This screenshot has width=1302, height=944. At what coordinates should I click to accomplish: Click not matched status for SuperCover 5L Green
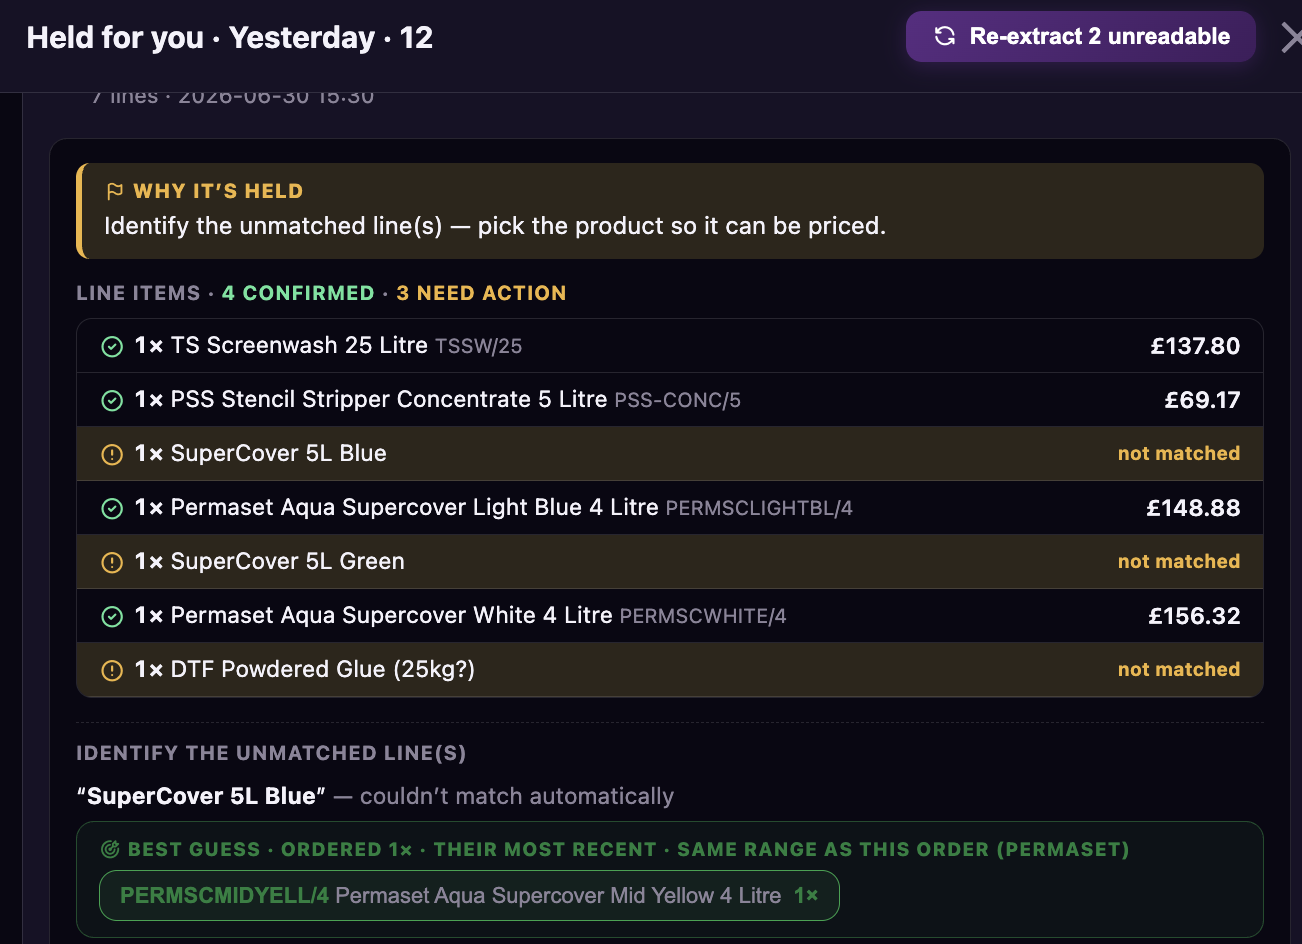tap(1179, 561)
